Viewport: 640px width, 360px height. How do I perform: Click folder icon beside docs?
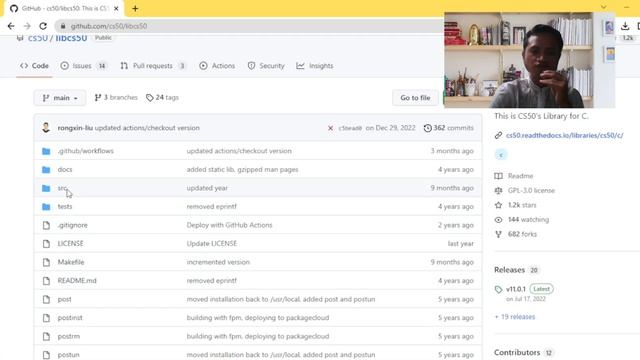pos(46,169)
